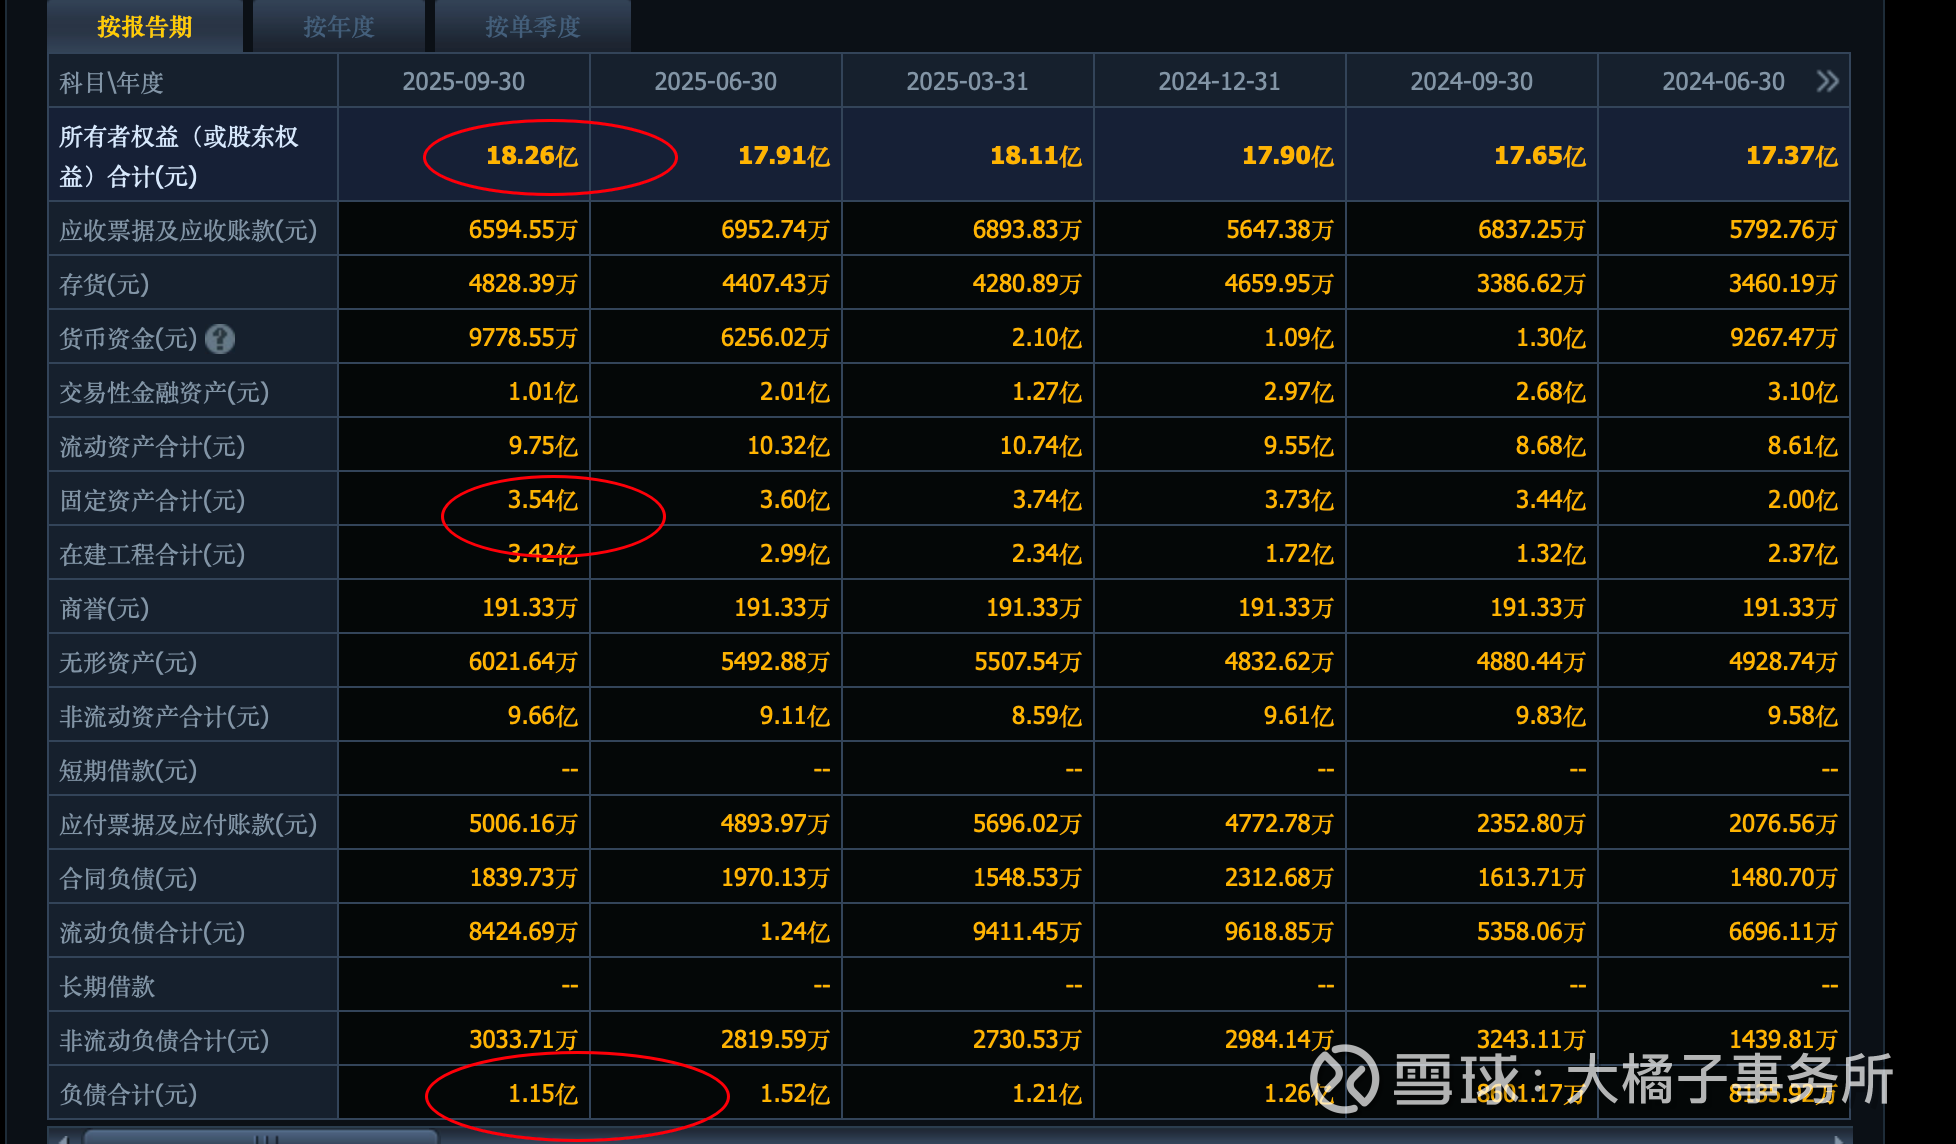1956x1144 pixels.
Task: Click the help icon beside 货币资金
Action: pos(220,339)
